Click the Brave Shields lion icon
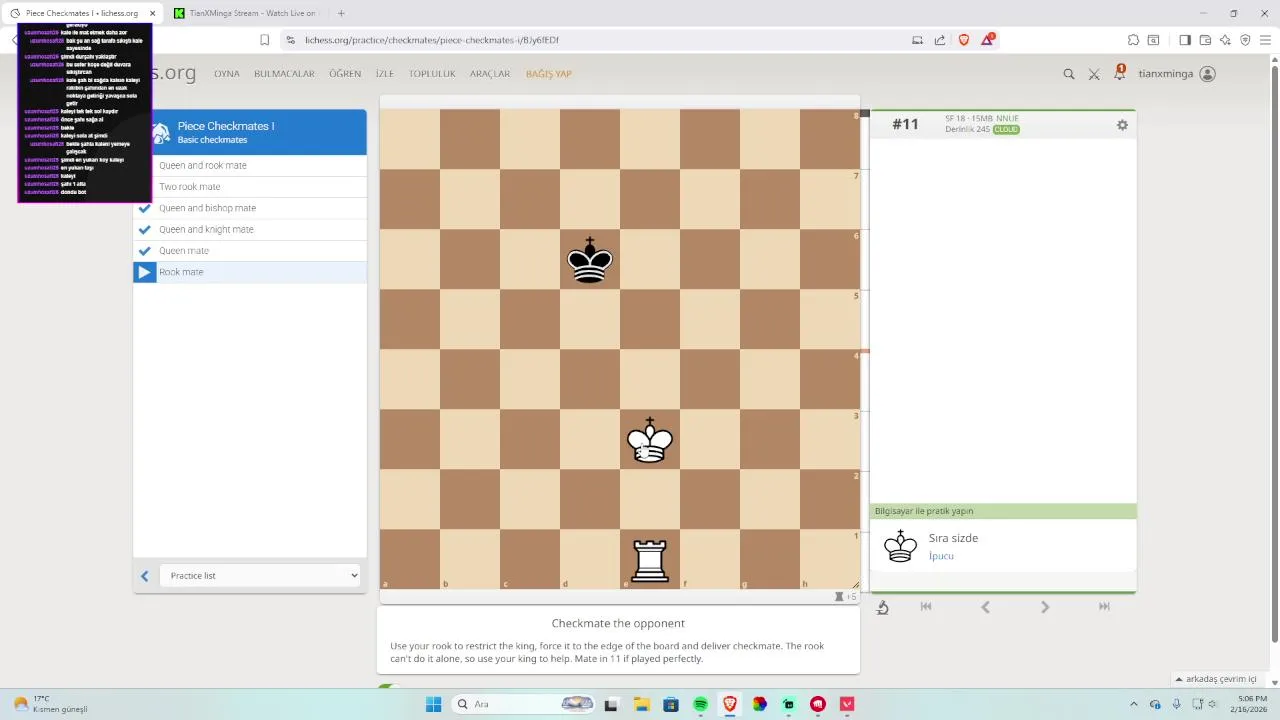This screenshot has height=720, width=1280. 964,40
